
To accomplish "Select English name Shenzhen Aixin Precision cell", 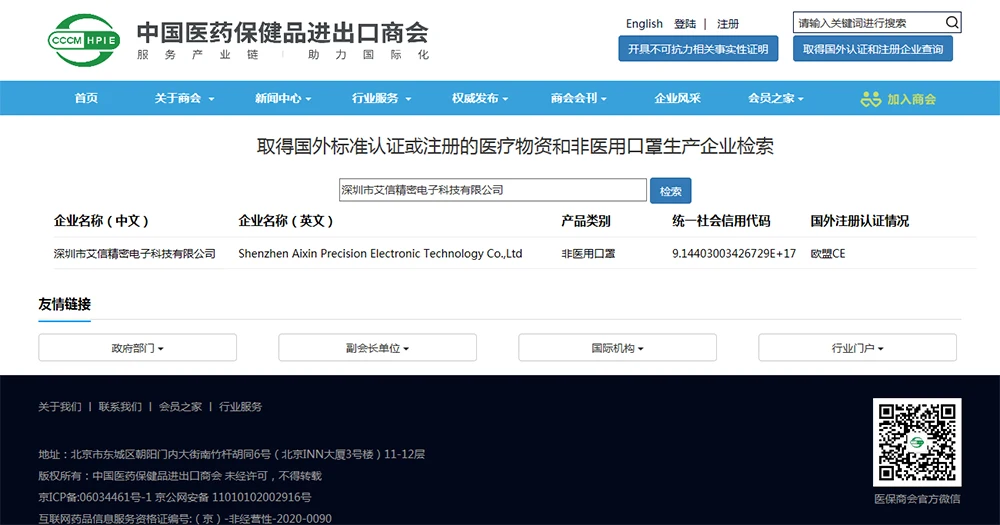I will click(380, 254).
